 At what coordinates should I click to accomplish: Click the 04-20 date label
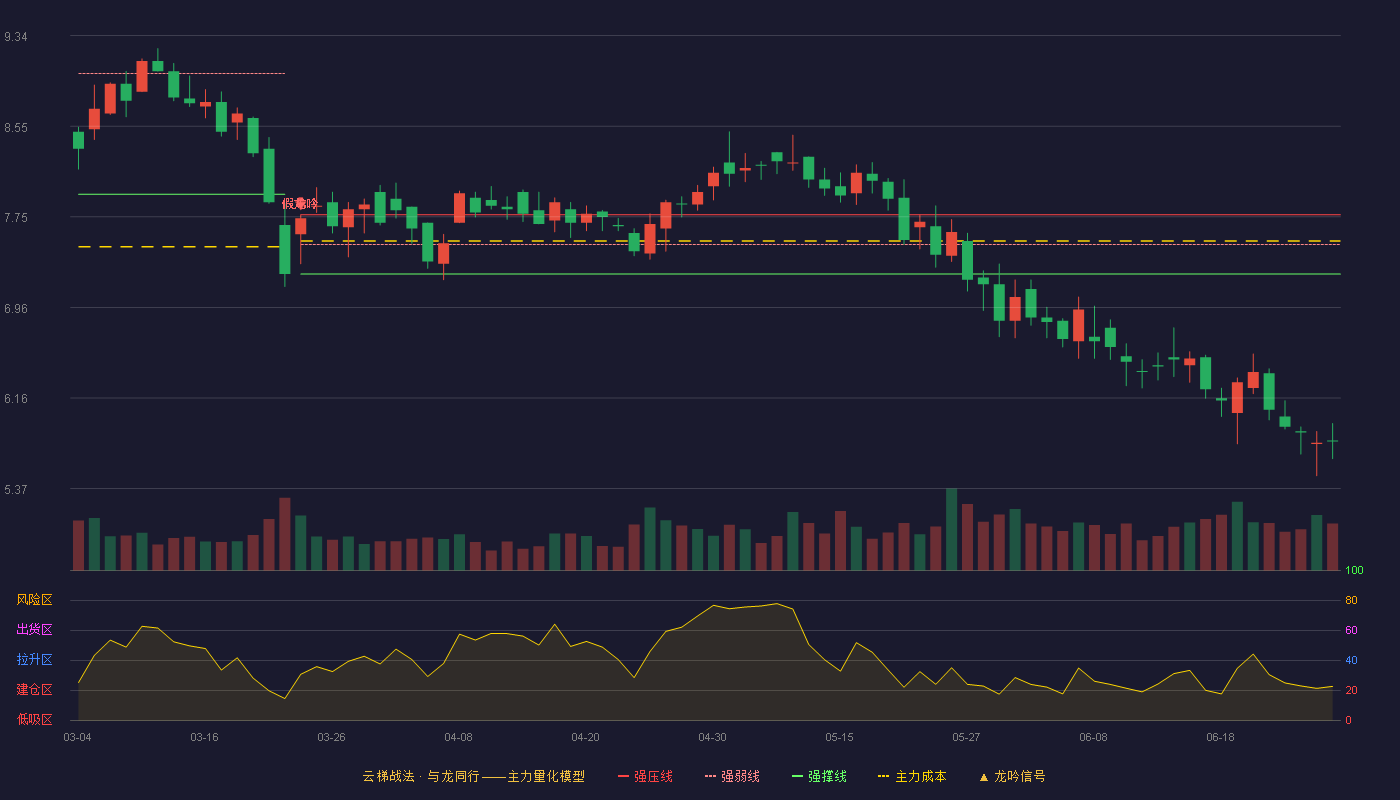[x=585, y=737]
